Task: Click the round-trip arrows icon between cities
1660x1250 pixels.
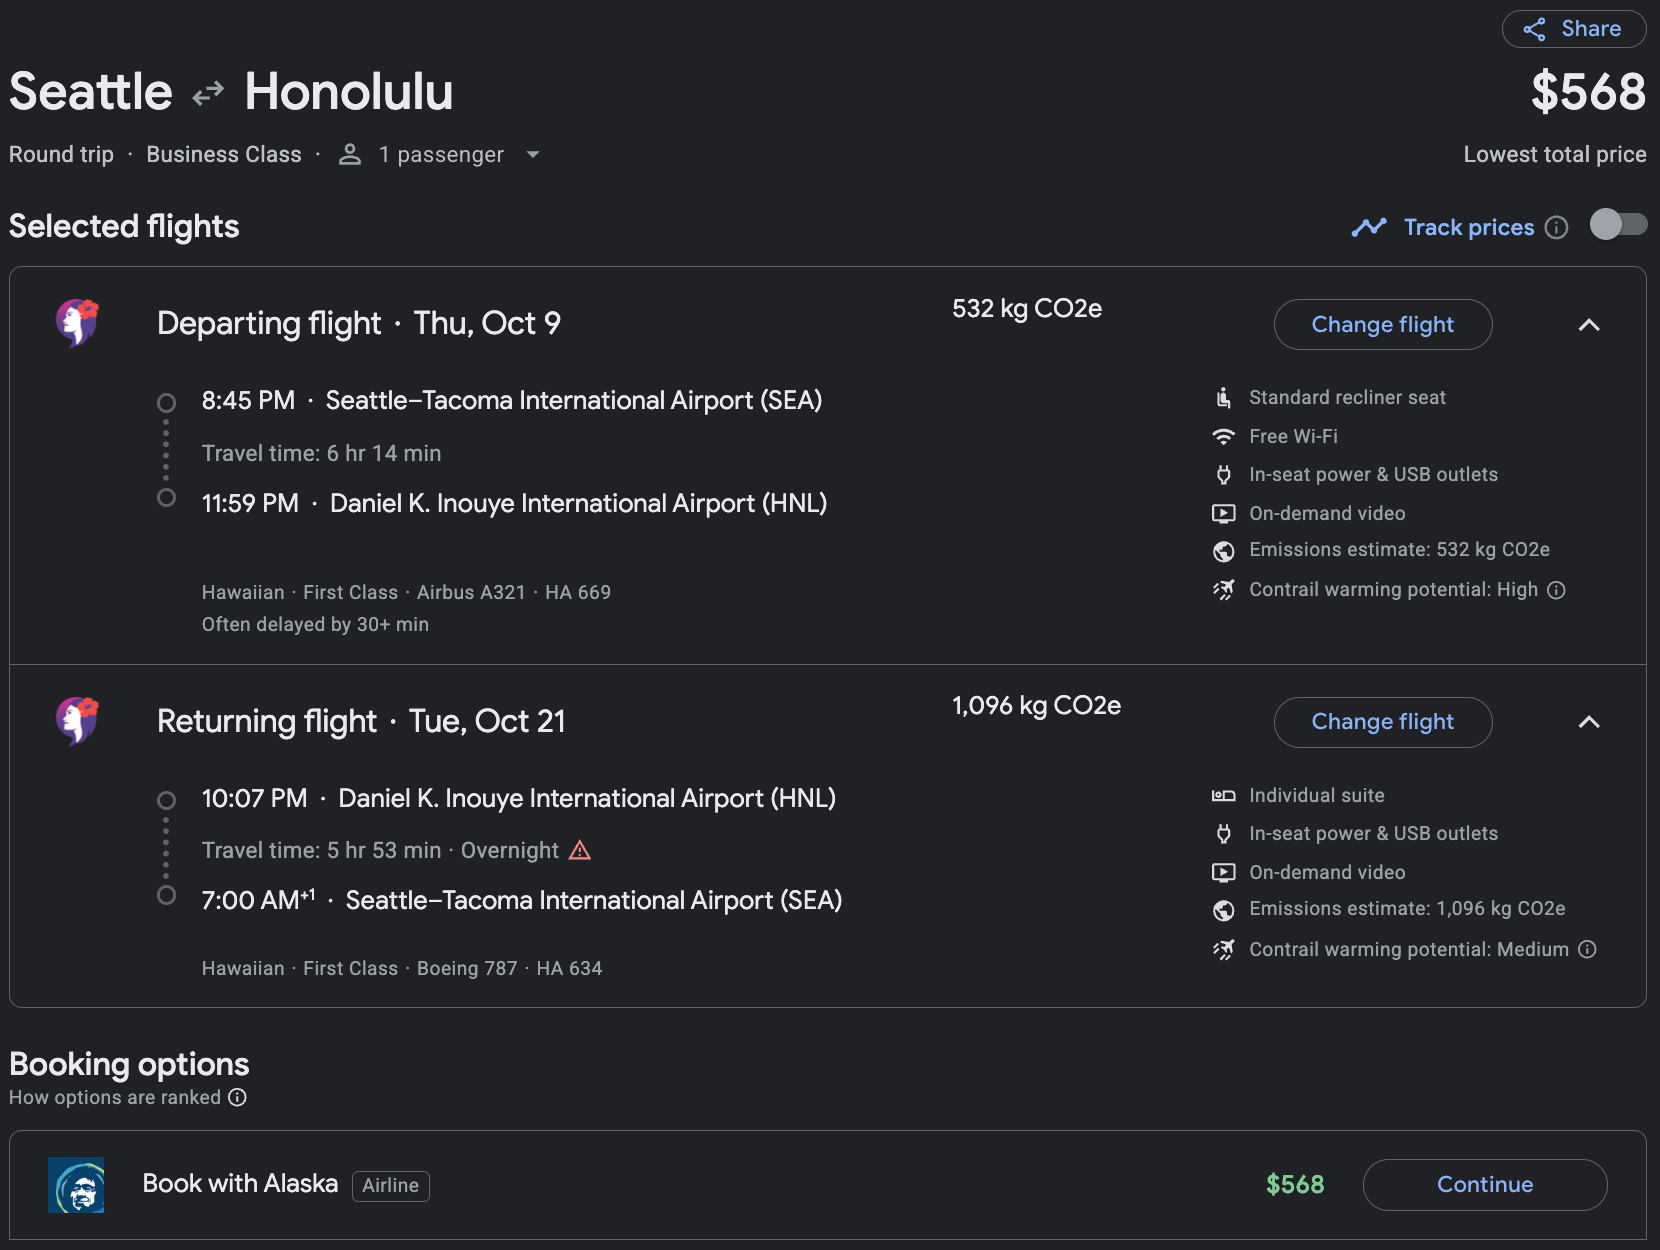Action: tap(208, 94)
